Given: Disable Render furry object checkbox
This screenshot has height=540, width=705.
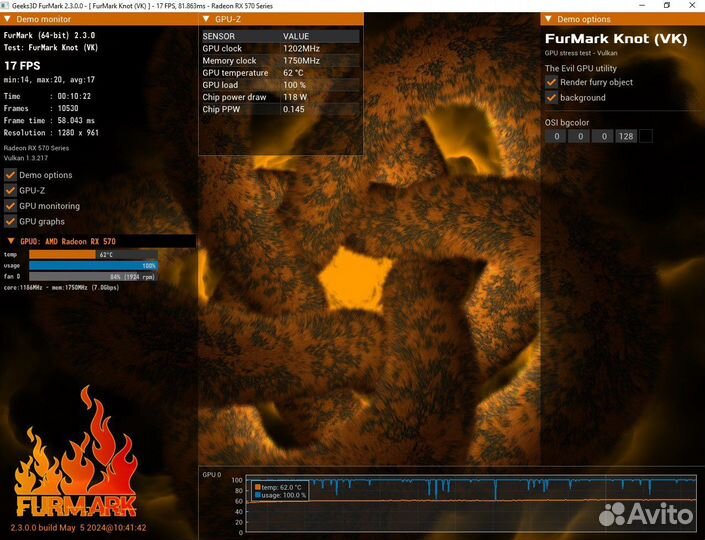Looking at the screenshot, I should [551, 82].
